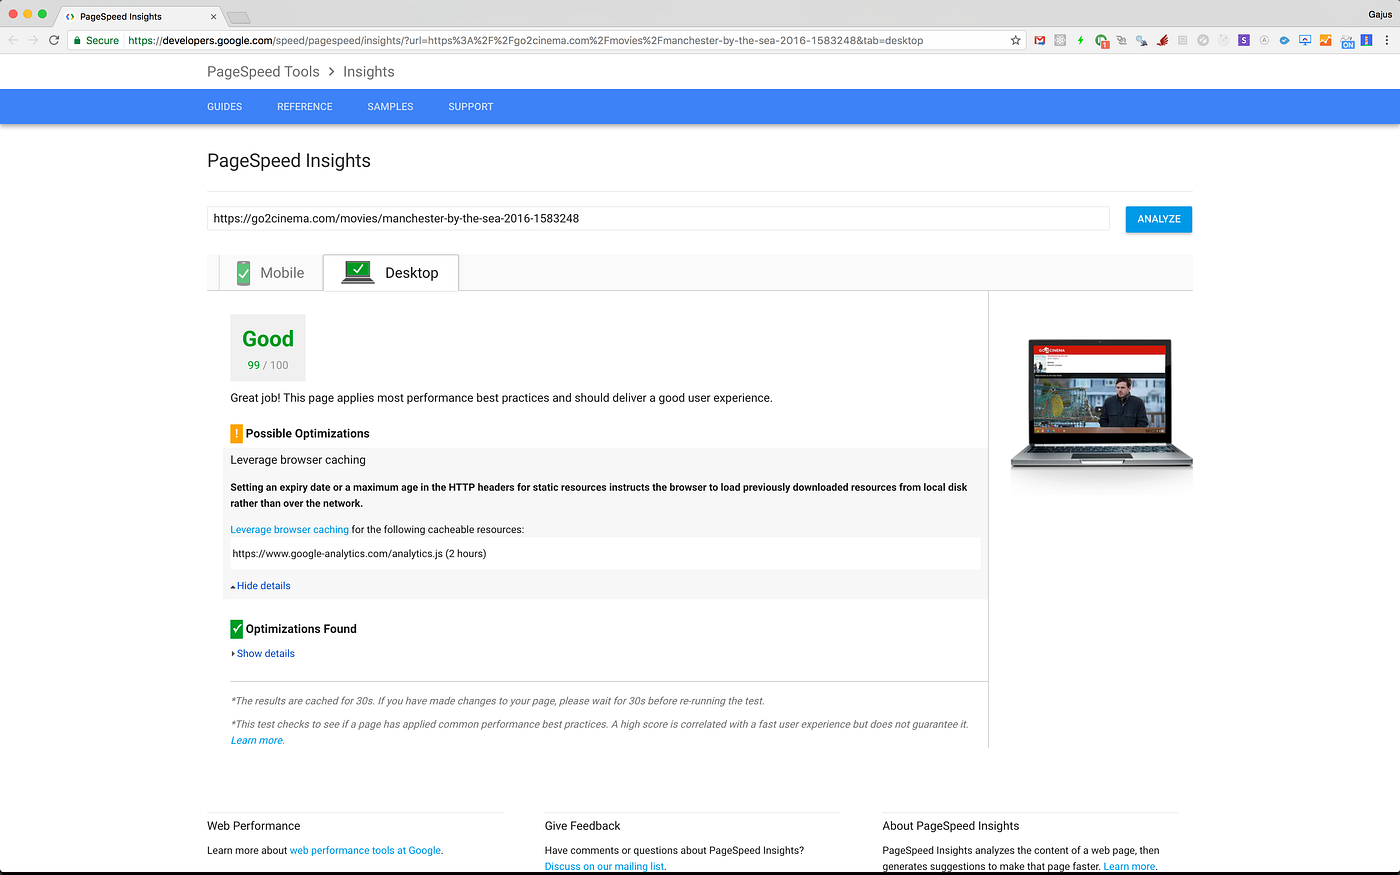This screenshot has width=1400, height=875.
Task: Click the URL input field for analysis
Action: (x=658, y=219)
